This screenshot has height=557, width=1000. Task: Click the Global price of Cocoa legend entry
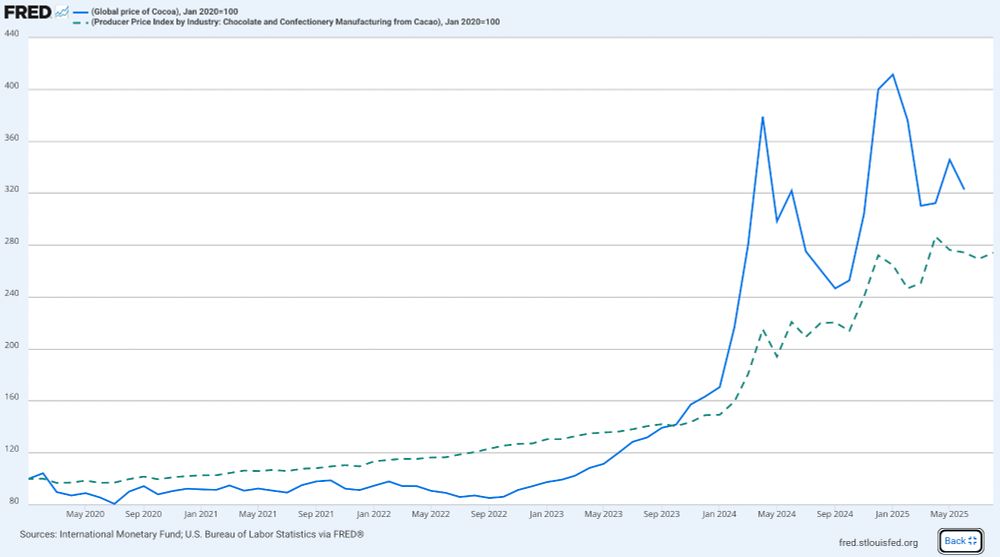point(156,11)
